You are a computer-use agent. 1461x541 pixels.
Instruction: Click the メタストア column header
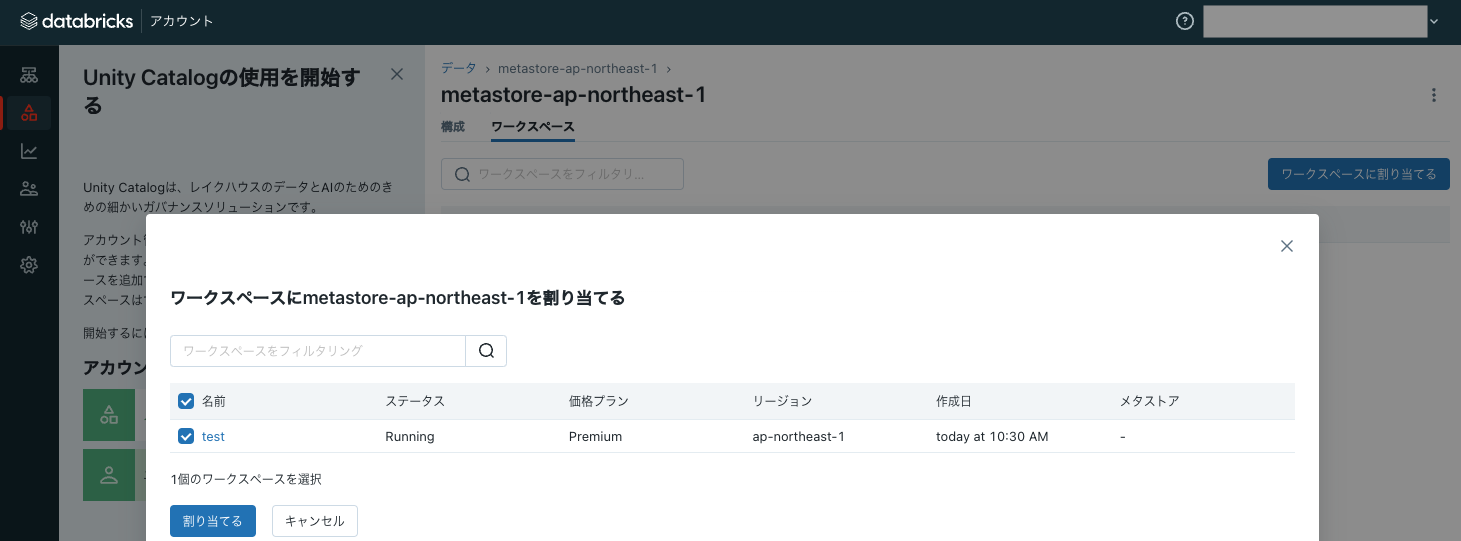click(x=1150, y=401)
